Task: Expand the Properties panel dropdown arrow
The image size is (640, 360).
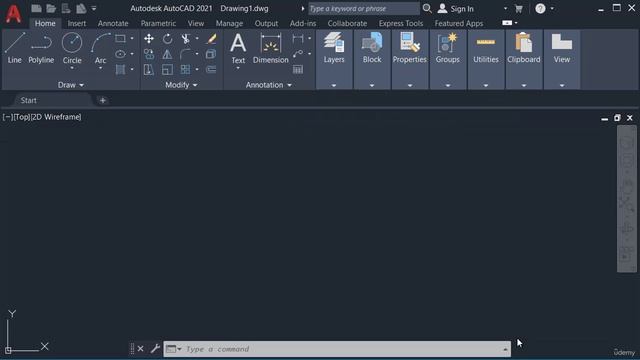Action: click(410, 85)
